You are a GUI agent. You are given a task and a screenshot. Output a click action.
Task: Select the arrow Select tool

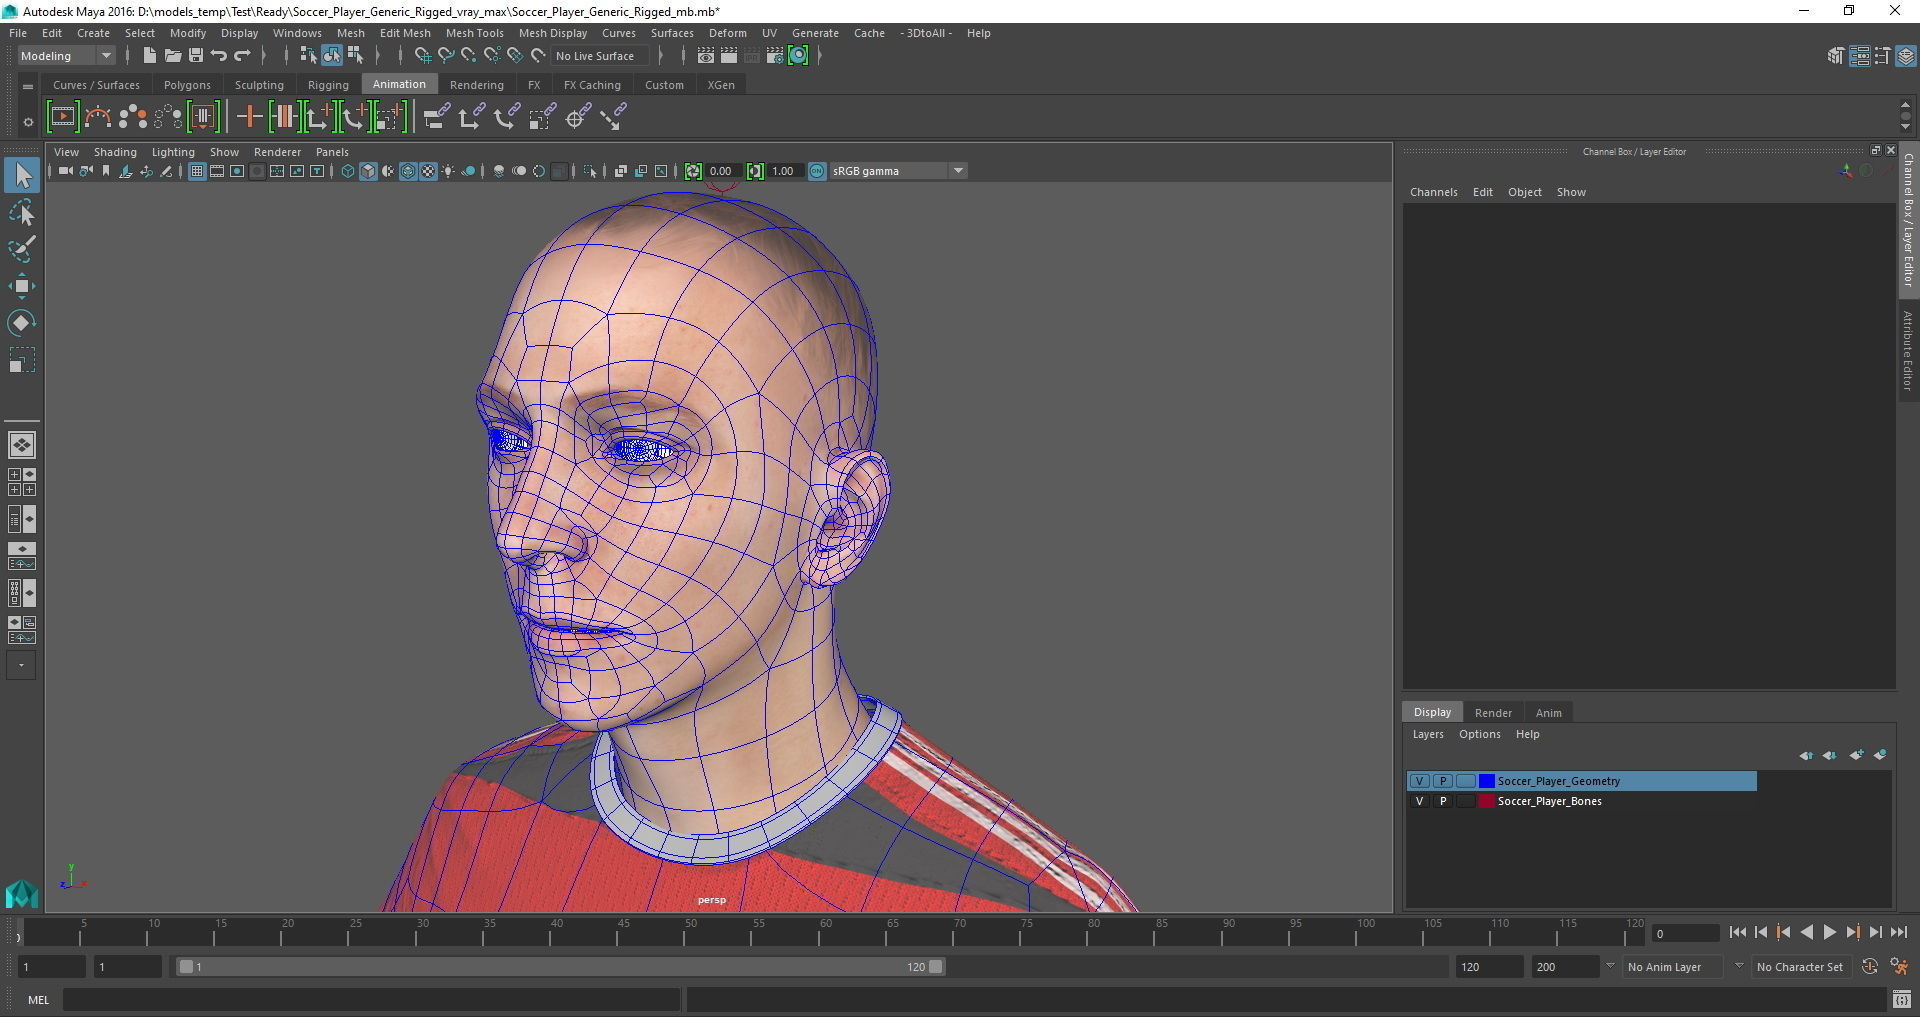(22, 175)
